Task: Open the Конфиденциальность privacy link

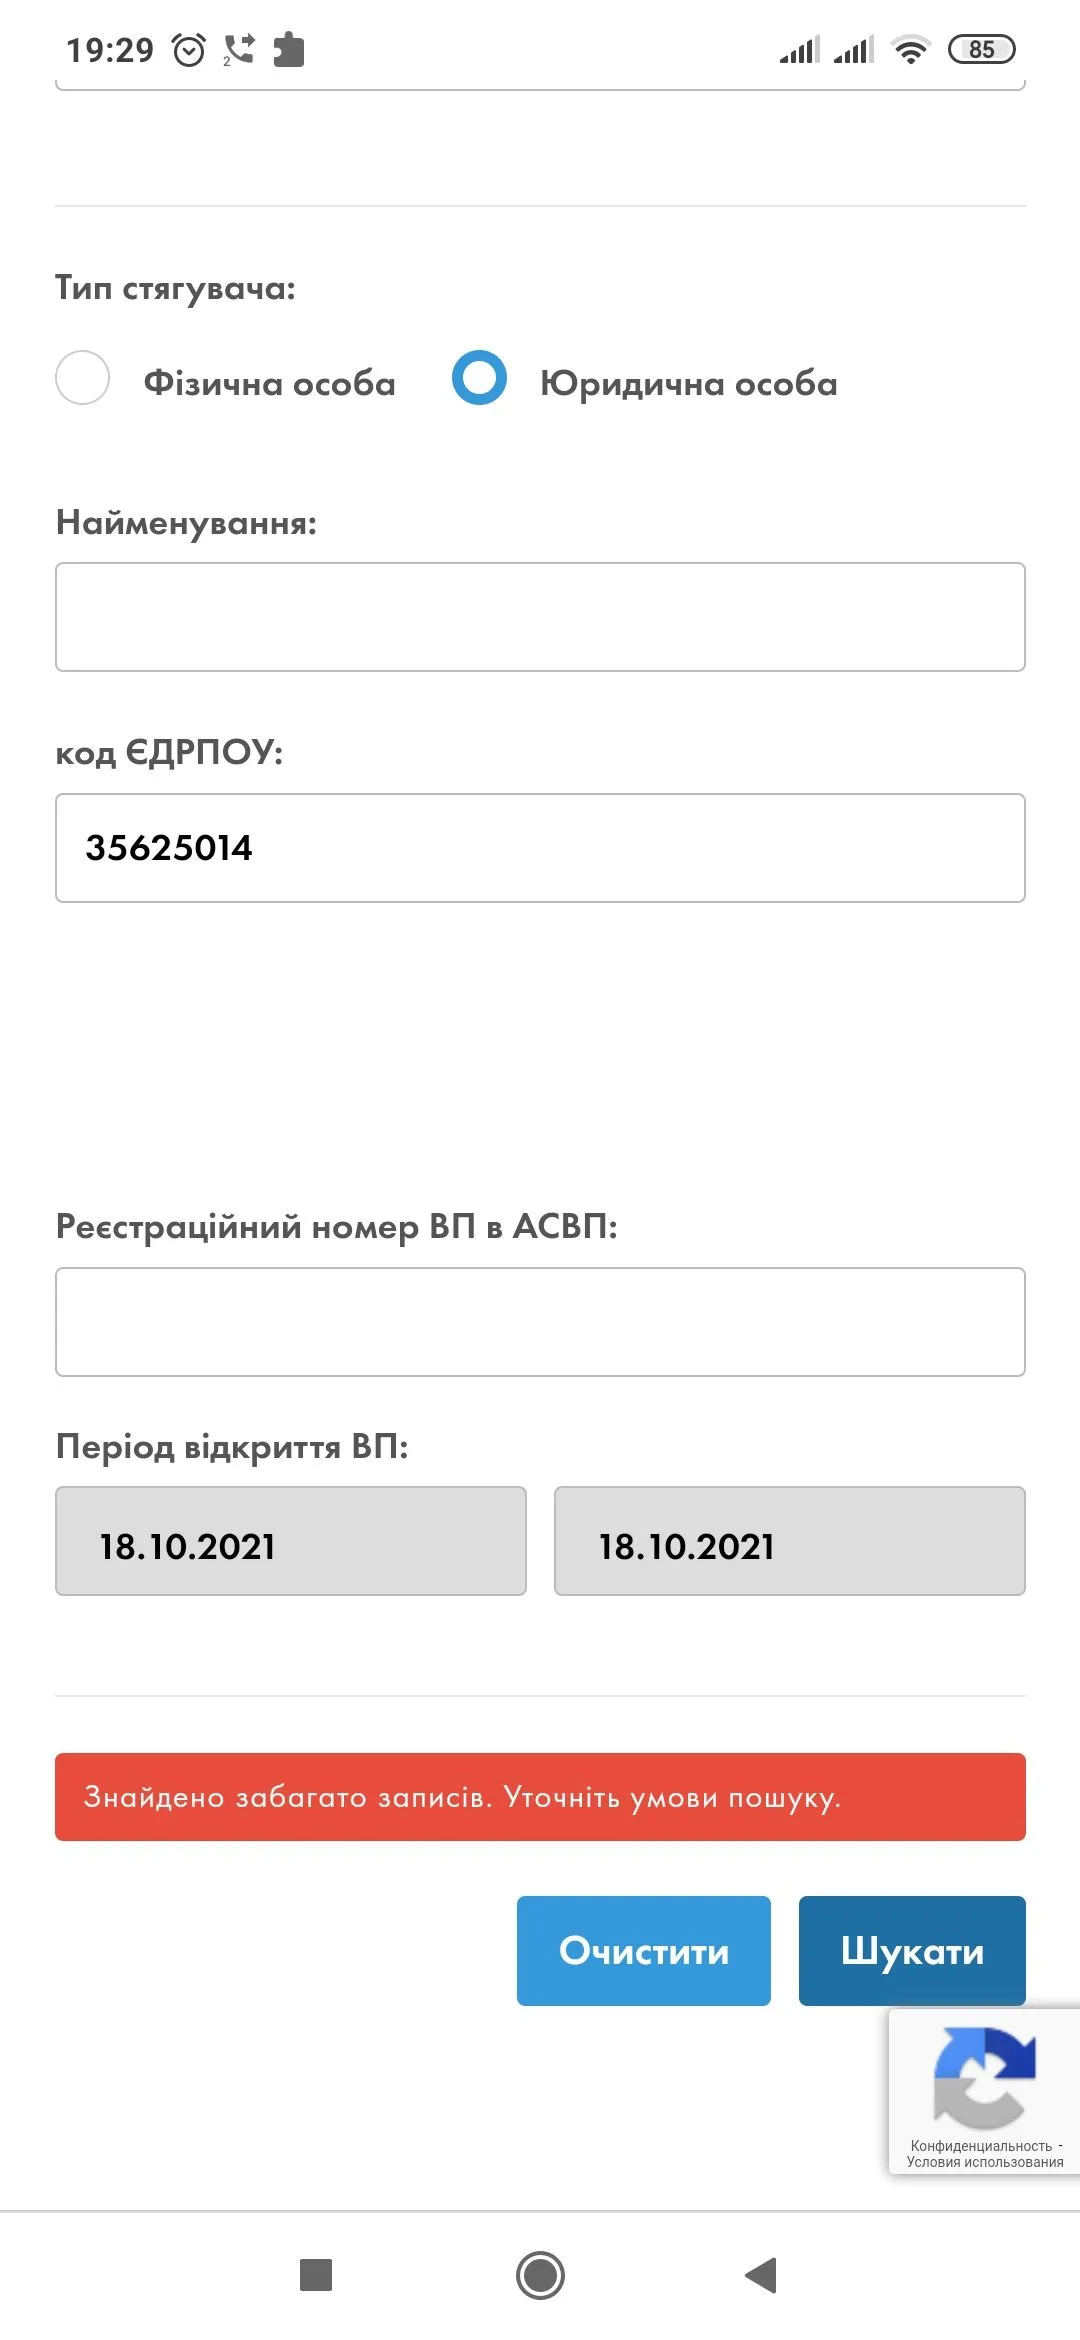Action: (980, 2146)
